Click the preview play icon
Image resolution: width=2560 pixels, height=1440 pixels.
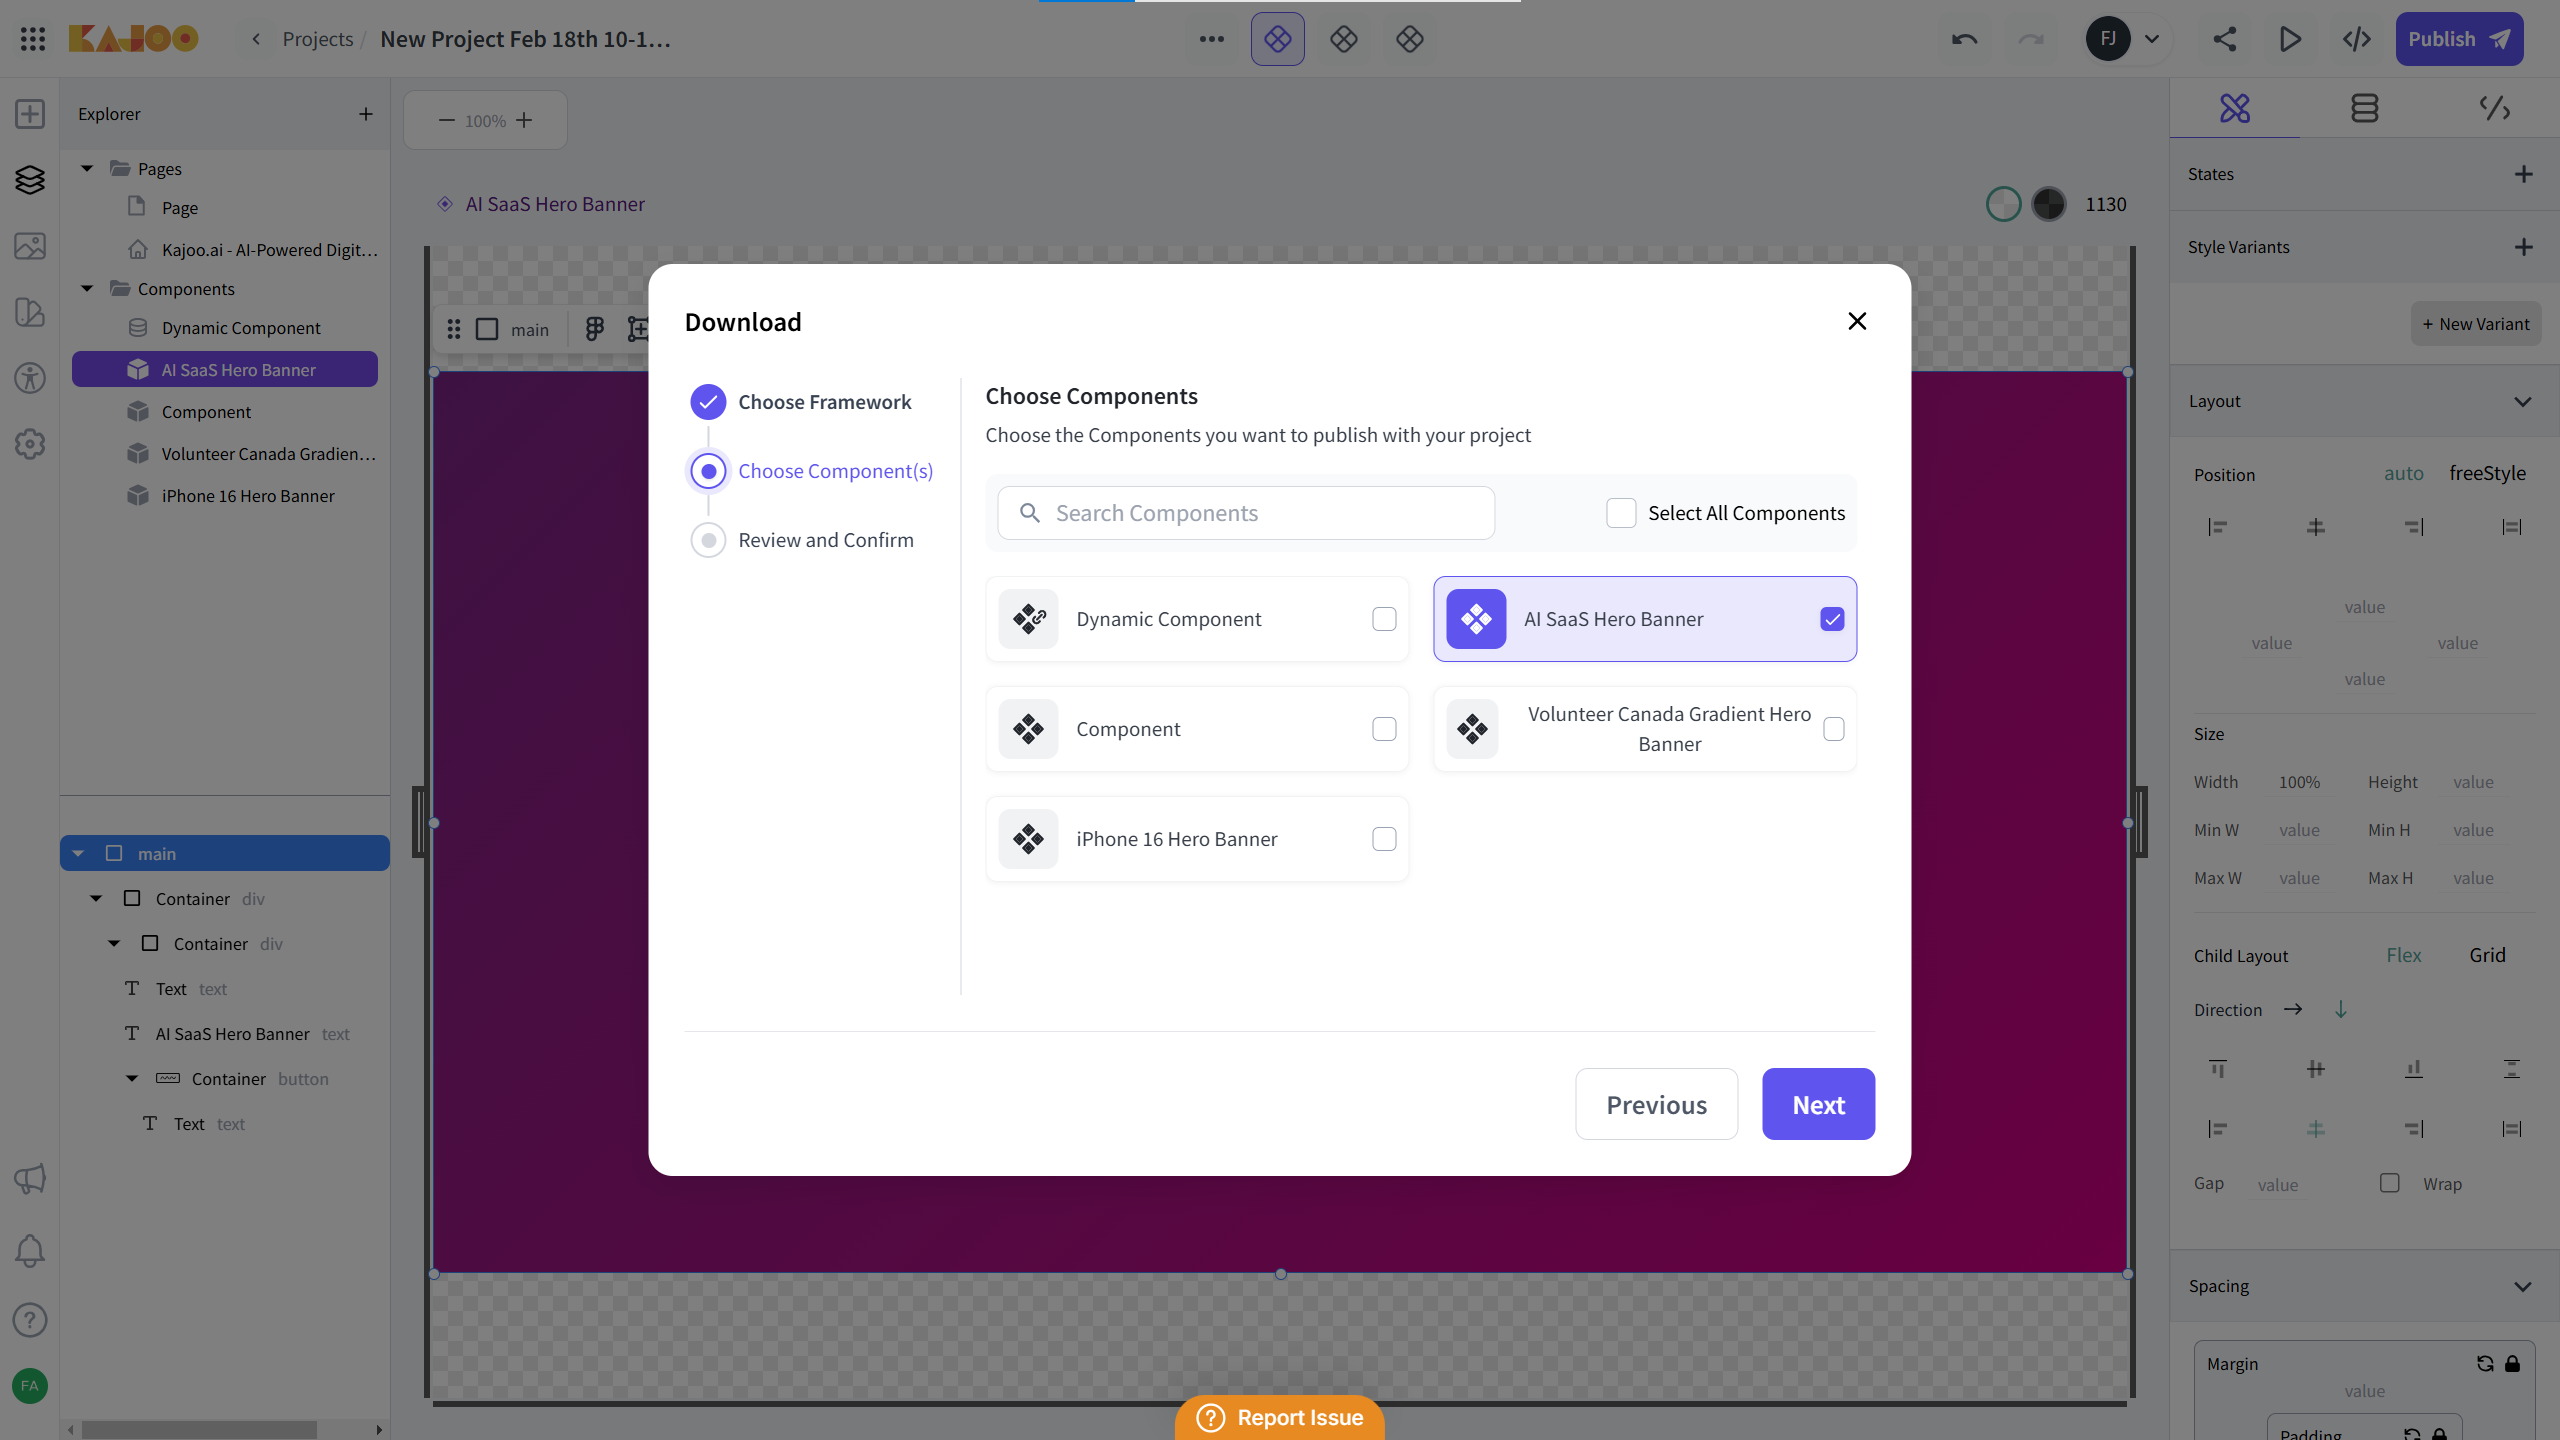2290,39
